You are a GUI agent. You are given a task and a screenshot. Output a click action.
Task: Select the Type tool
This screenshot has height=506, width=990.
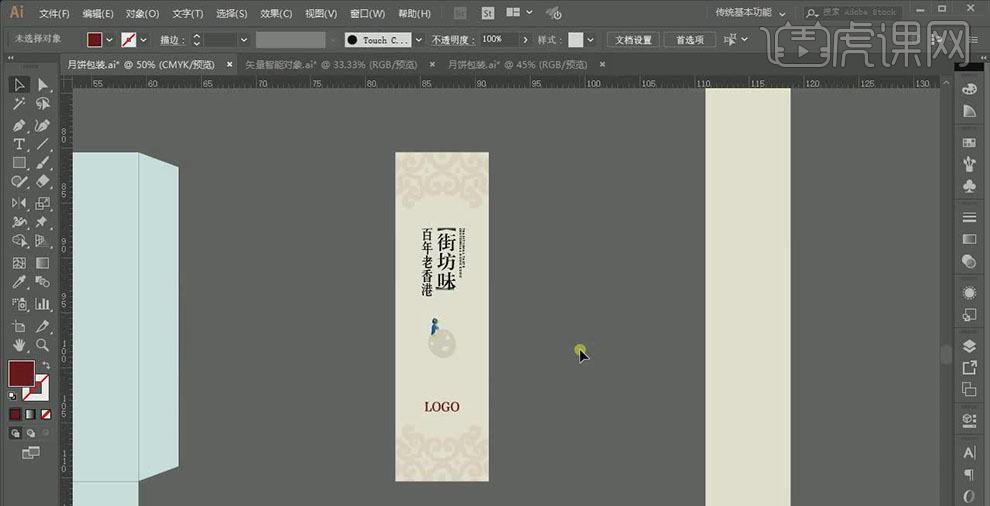tap(19, 144)
